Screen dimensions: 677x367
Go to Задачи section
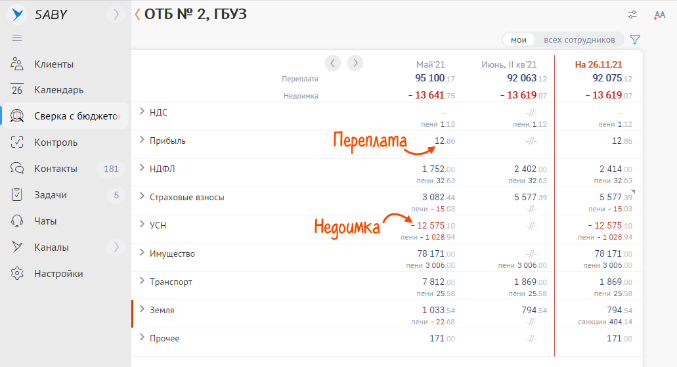pyautogui.click(x=50, y=195)
